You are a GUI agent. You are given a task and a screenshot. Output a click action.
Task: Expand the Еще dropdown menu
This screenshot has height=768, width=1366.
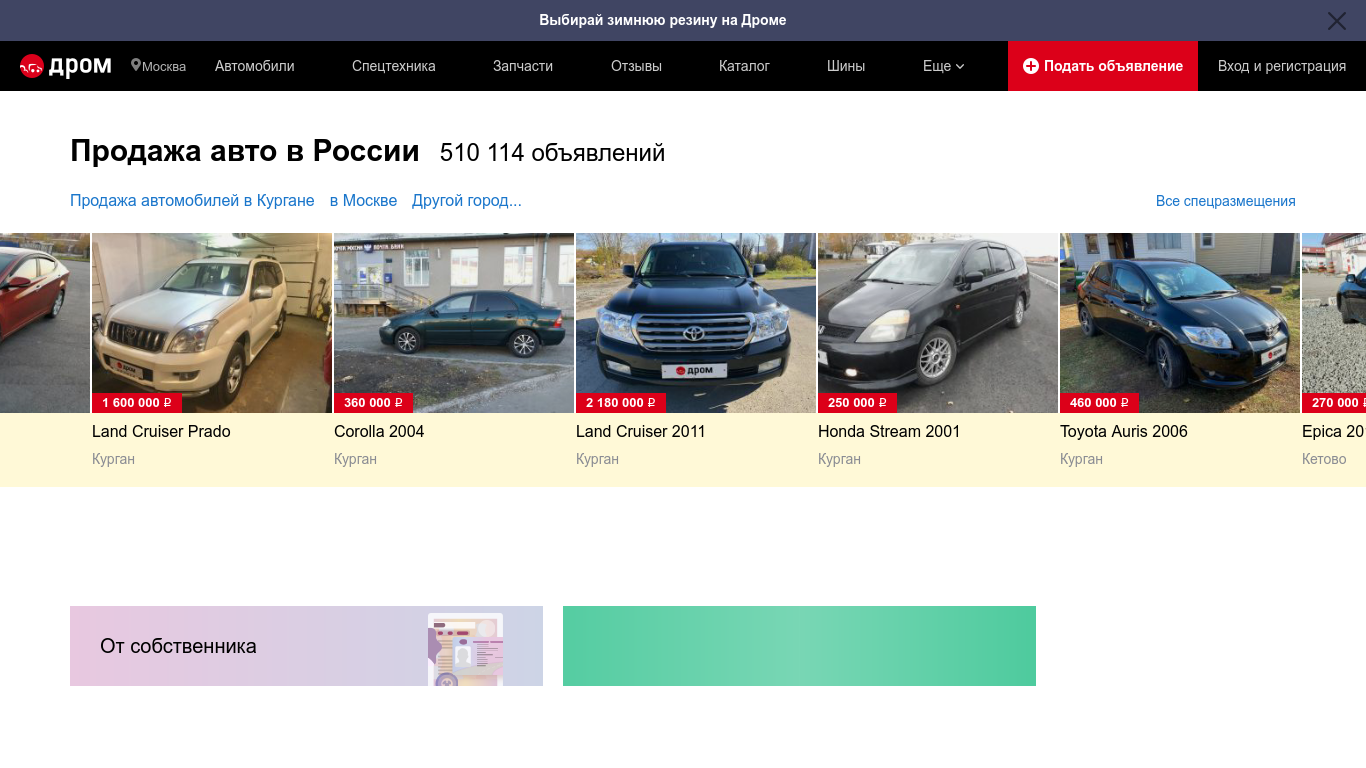click(943, 66)
